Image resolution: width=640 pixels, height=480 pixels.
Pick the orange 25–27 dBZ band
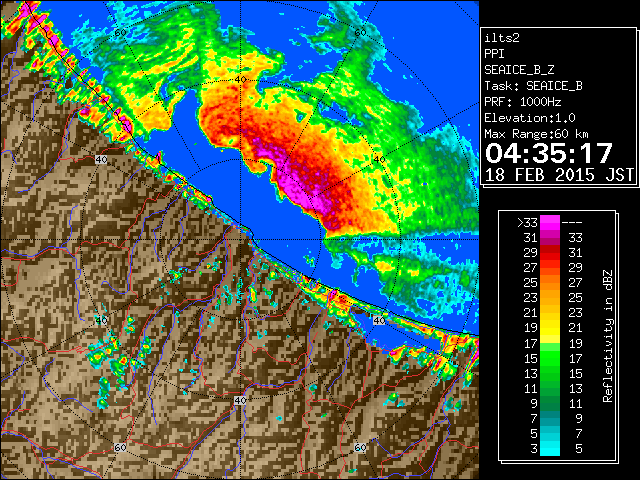(550, 282)
